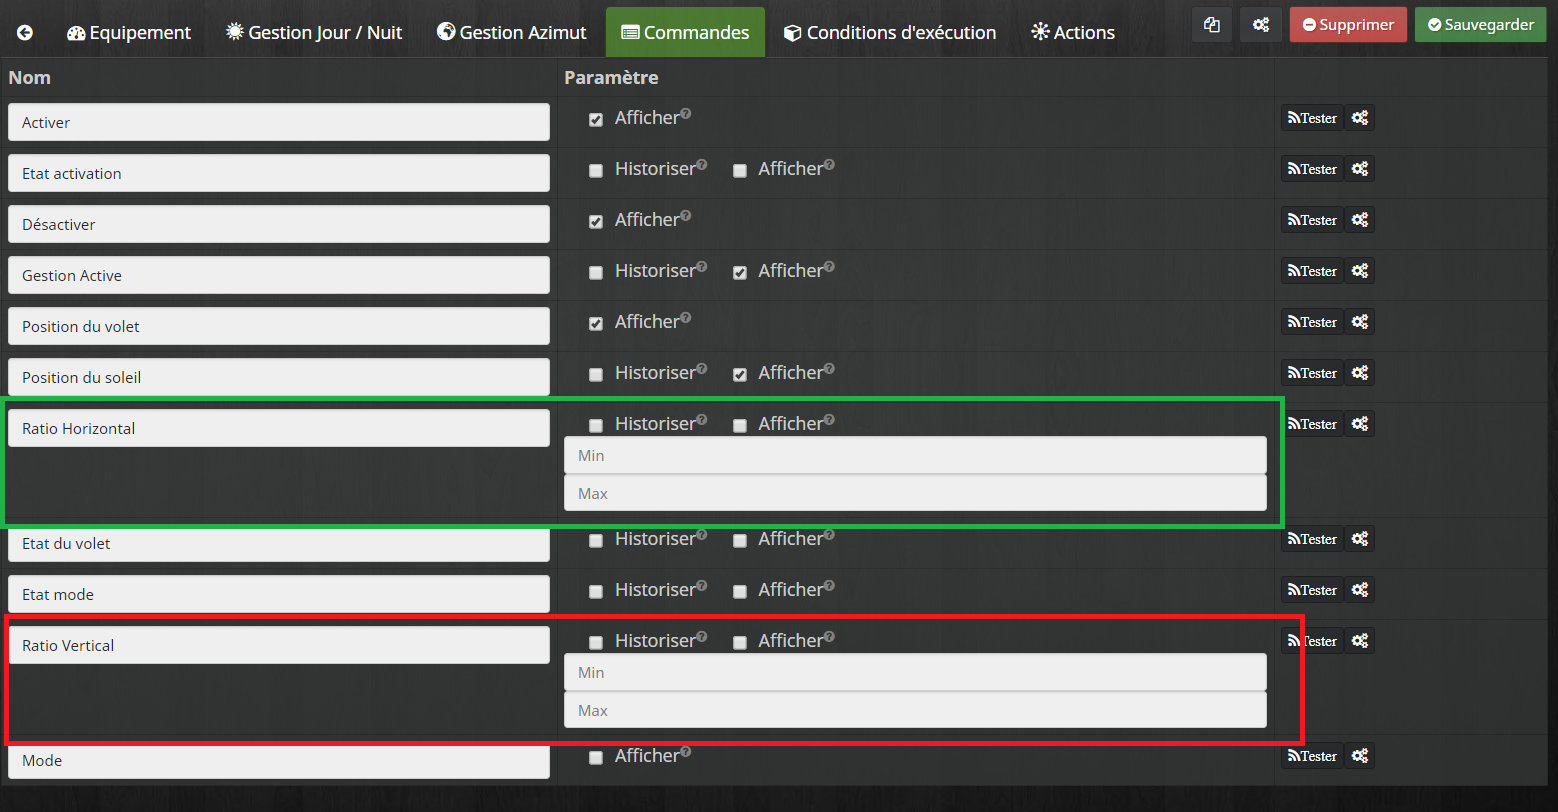Open gear settings for Etat du volet

tap(1359, 539)
